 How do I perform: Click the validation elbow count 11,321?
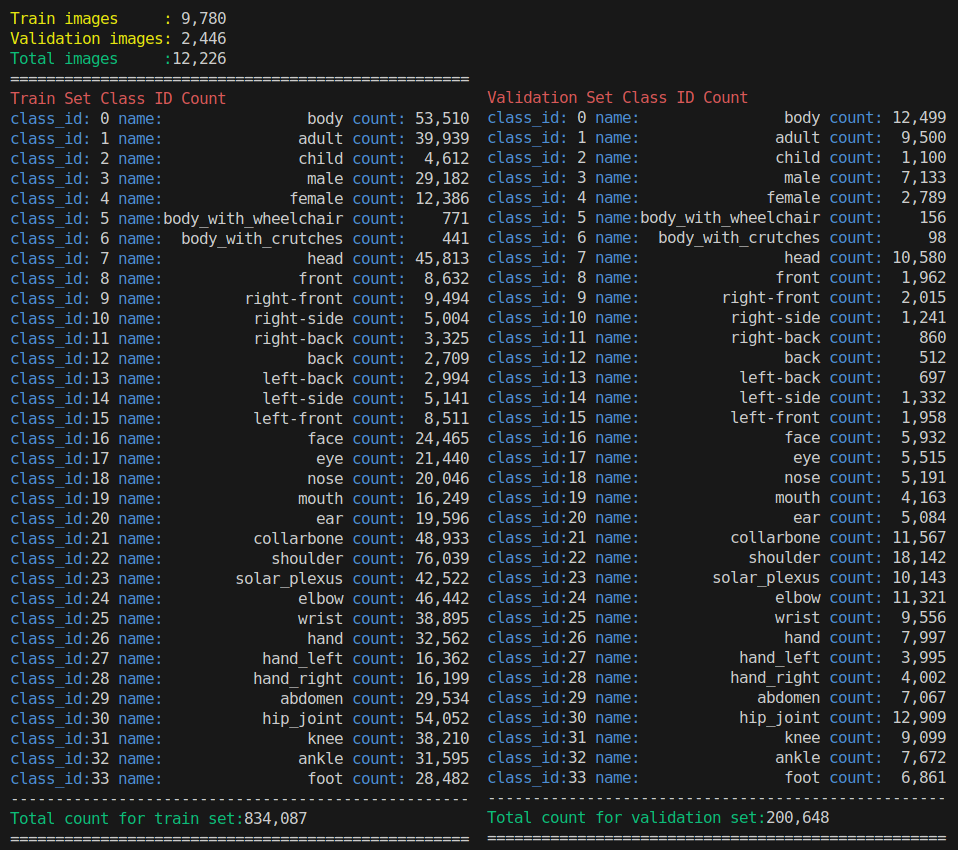(x=920, y=598)
